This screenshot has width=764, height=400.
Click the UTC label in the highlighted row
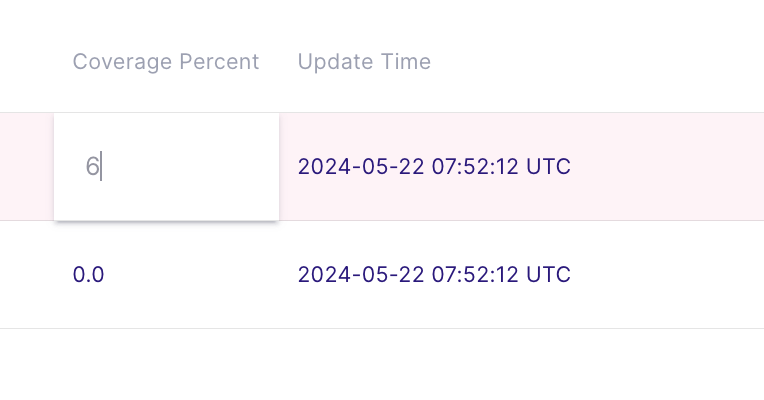[548, 167]
